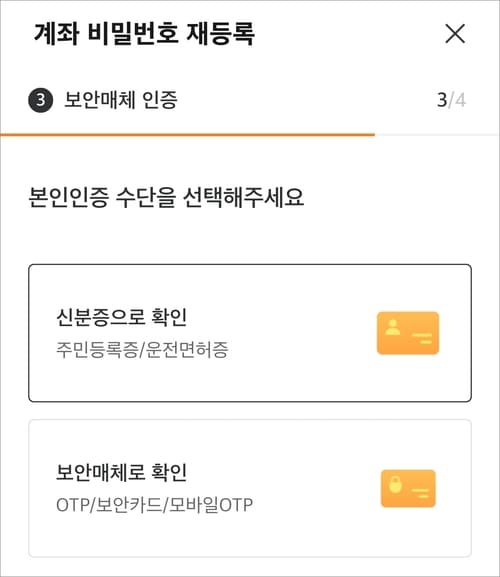Viewport: 500px width, 577px height.
Task: Click the orange ID card icon
Action: [408, 333]
